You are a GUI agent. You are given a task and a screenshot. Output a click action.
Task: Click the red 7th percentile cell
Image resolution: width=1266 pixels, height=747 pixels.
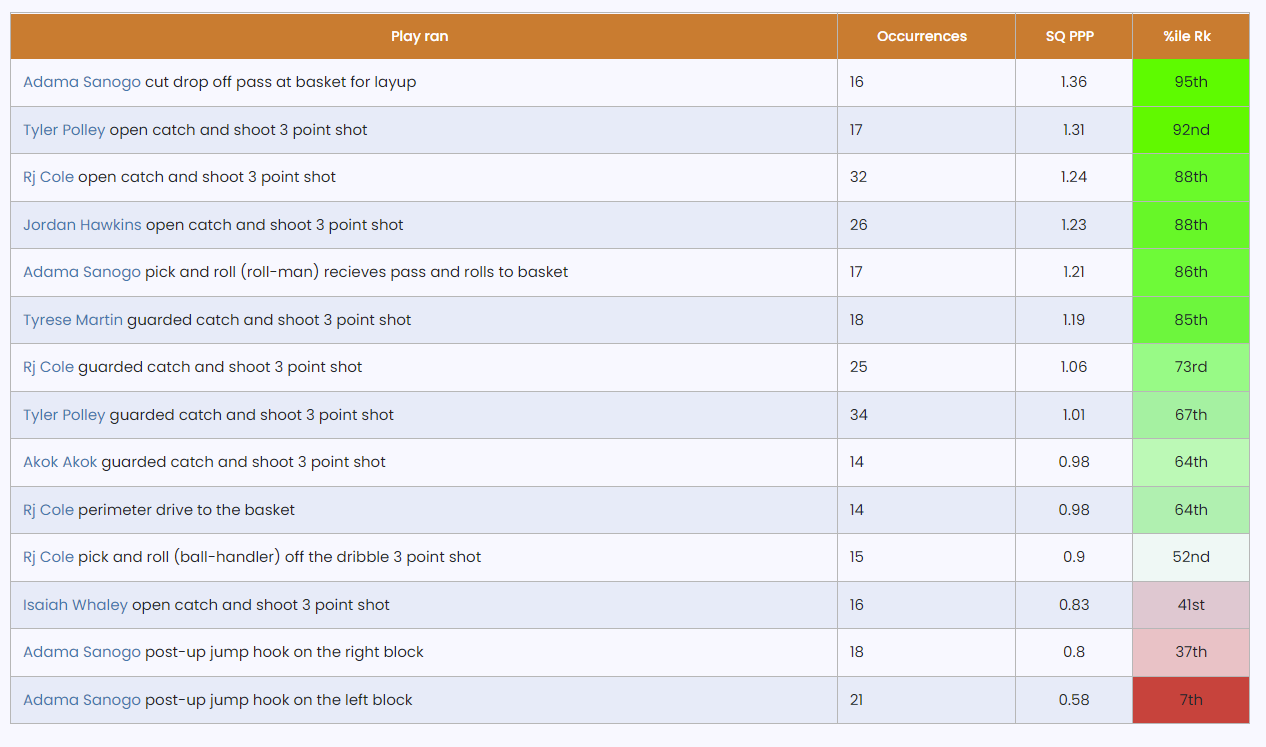[1191, 700]
